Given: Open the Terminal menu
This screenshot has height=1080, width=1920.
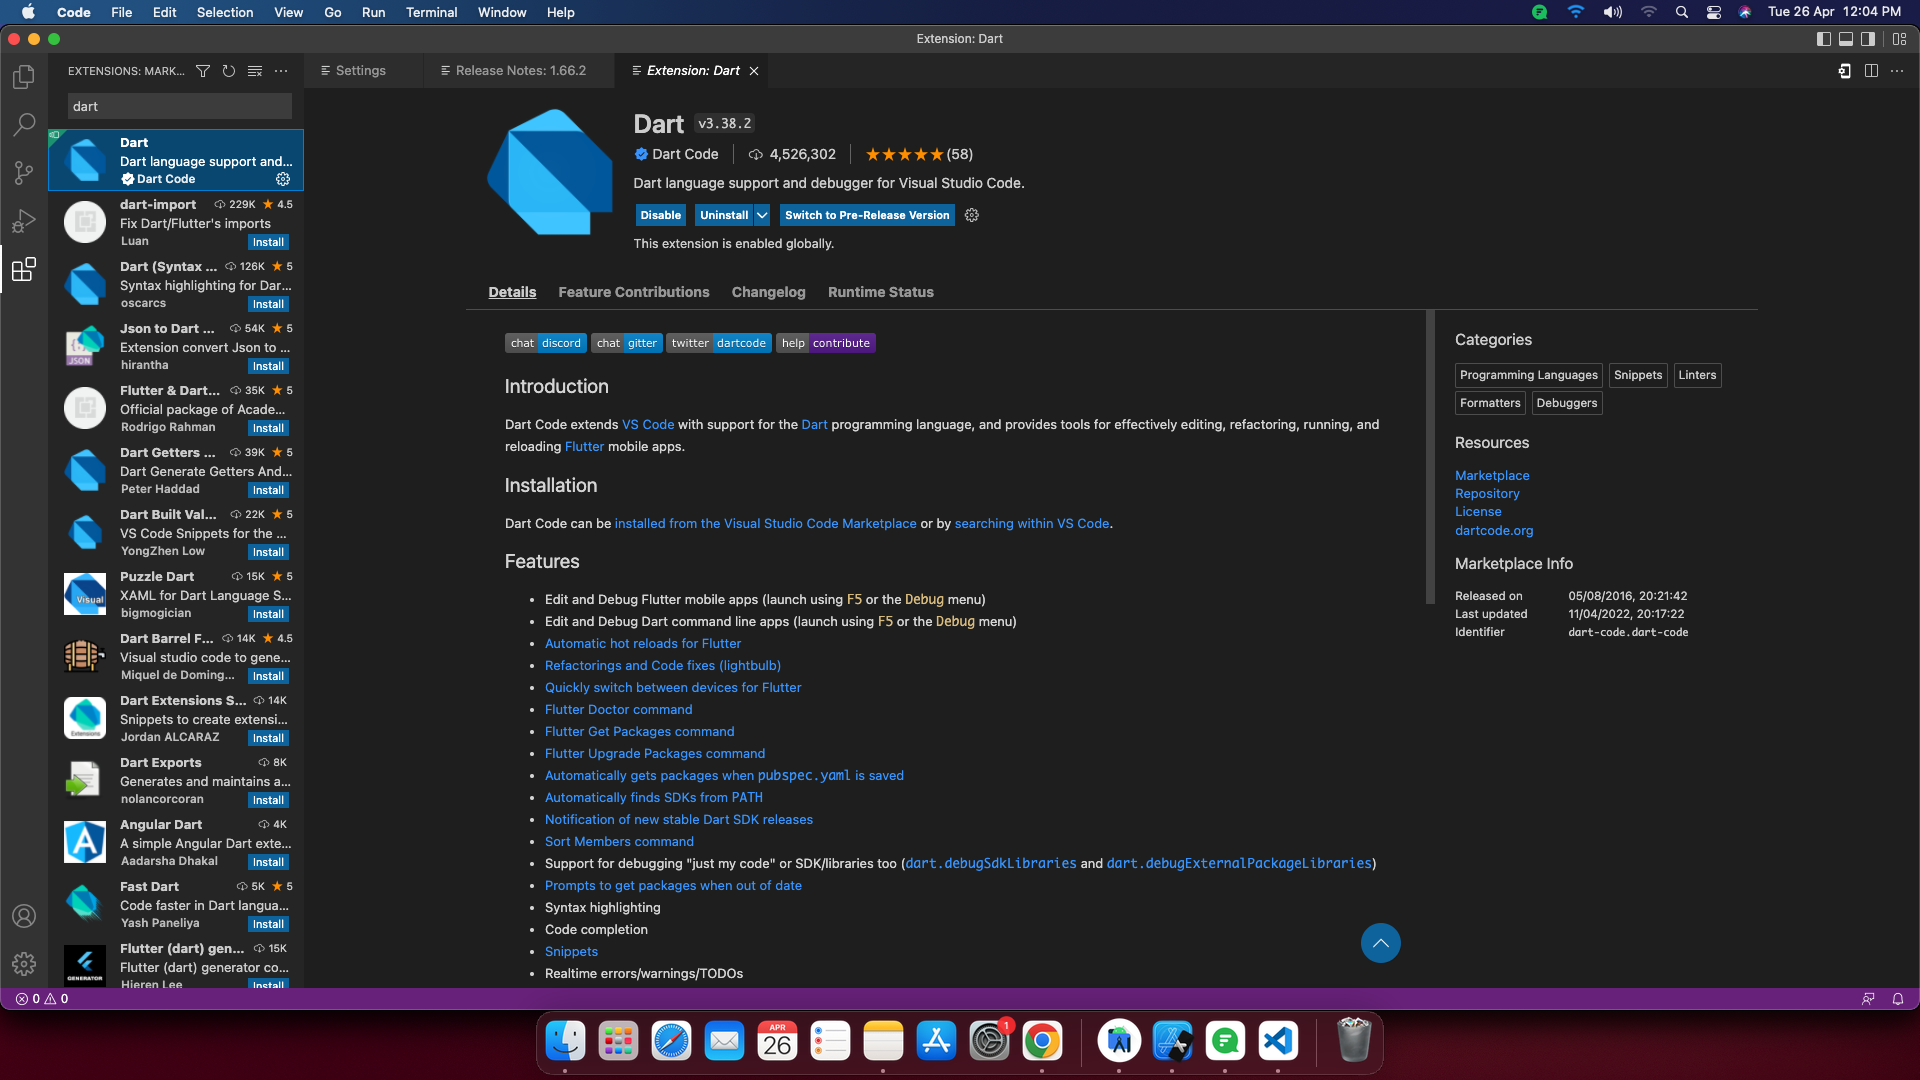Looking at the screenshot, I should tap(431, 12).
